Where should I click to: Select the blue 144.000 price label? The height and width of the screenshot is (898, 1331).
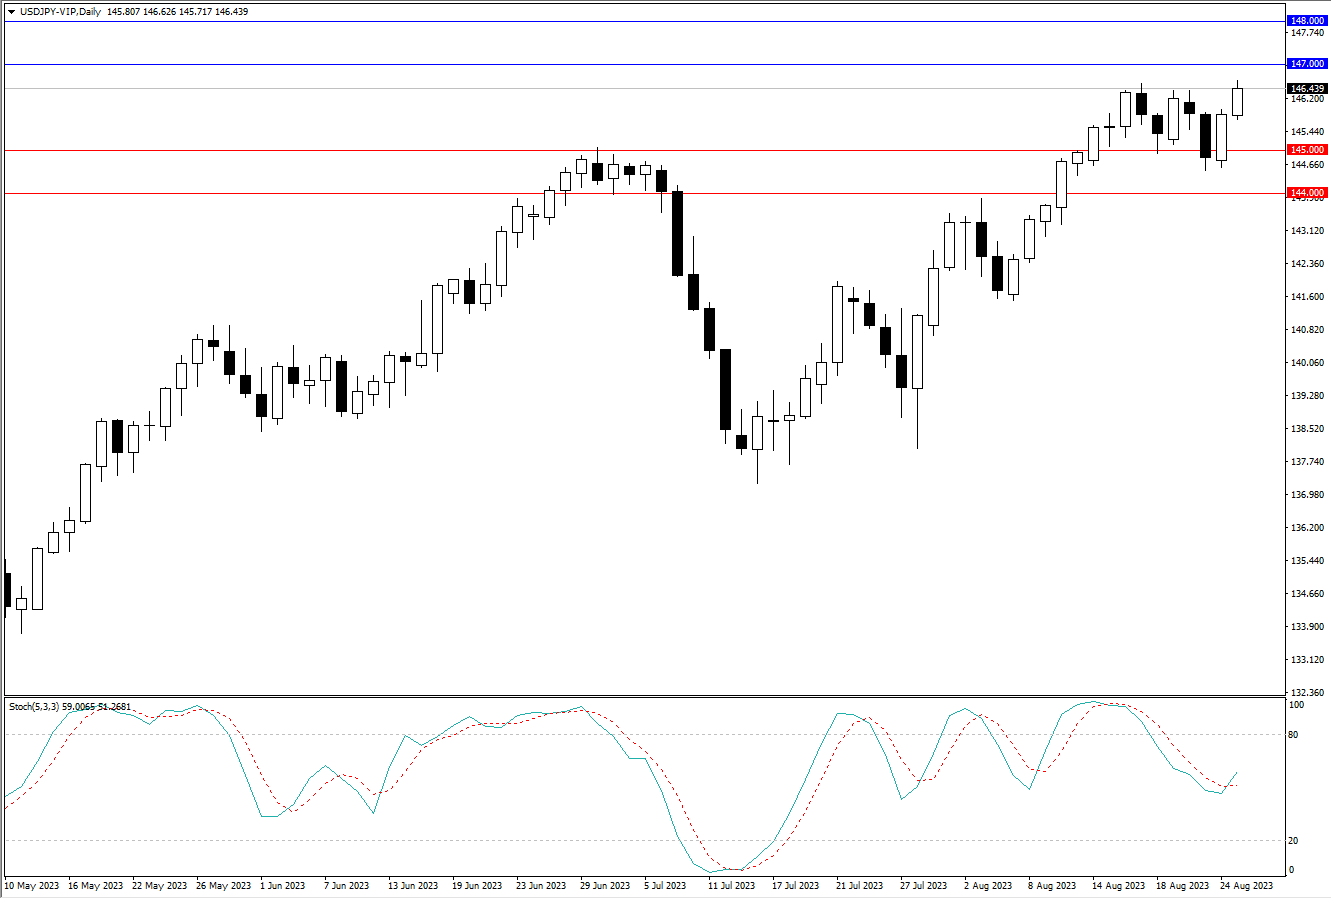point(1307,193)
